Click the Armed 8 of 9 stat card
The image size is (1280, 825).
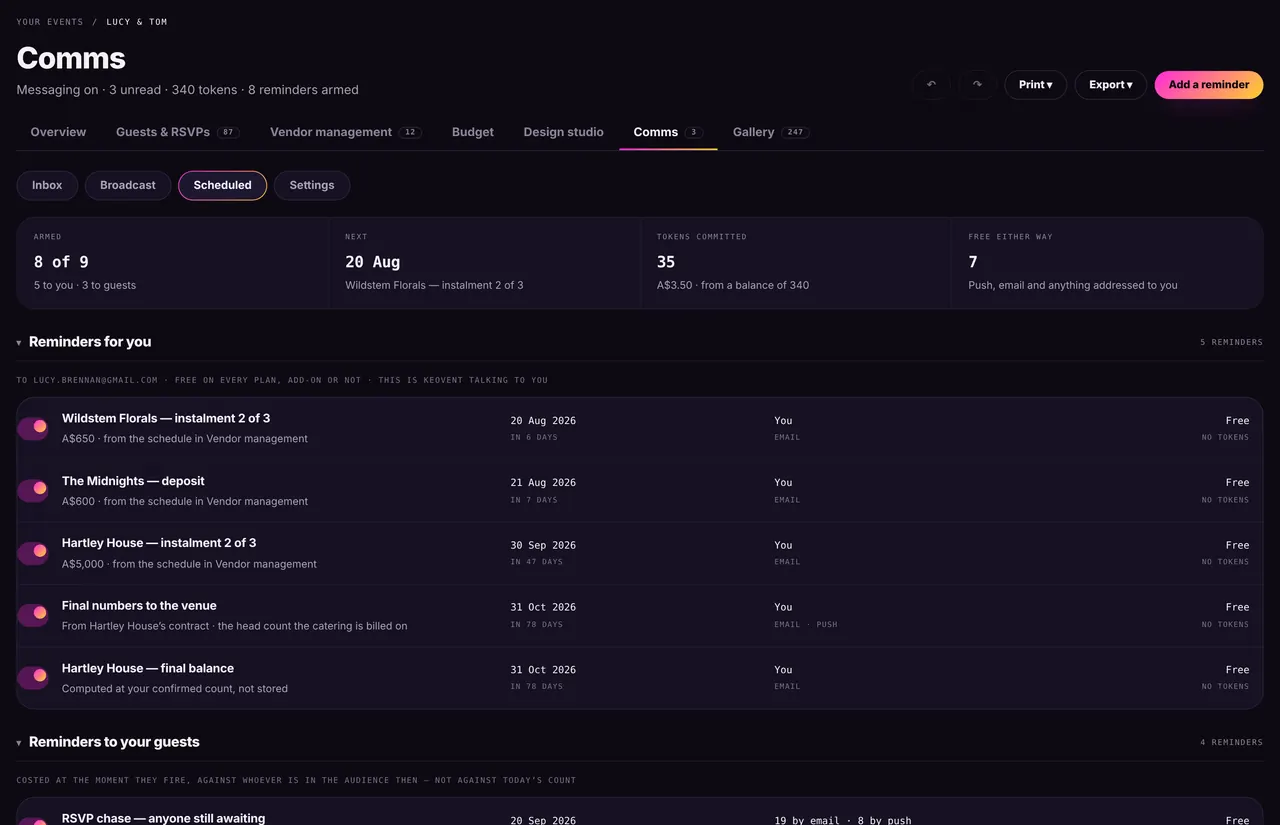pyautogui.click(x=172, y=263)
